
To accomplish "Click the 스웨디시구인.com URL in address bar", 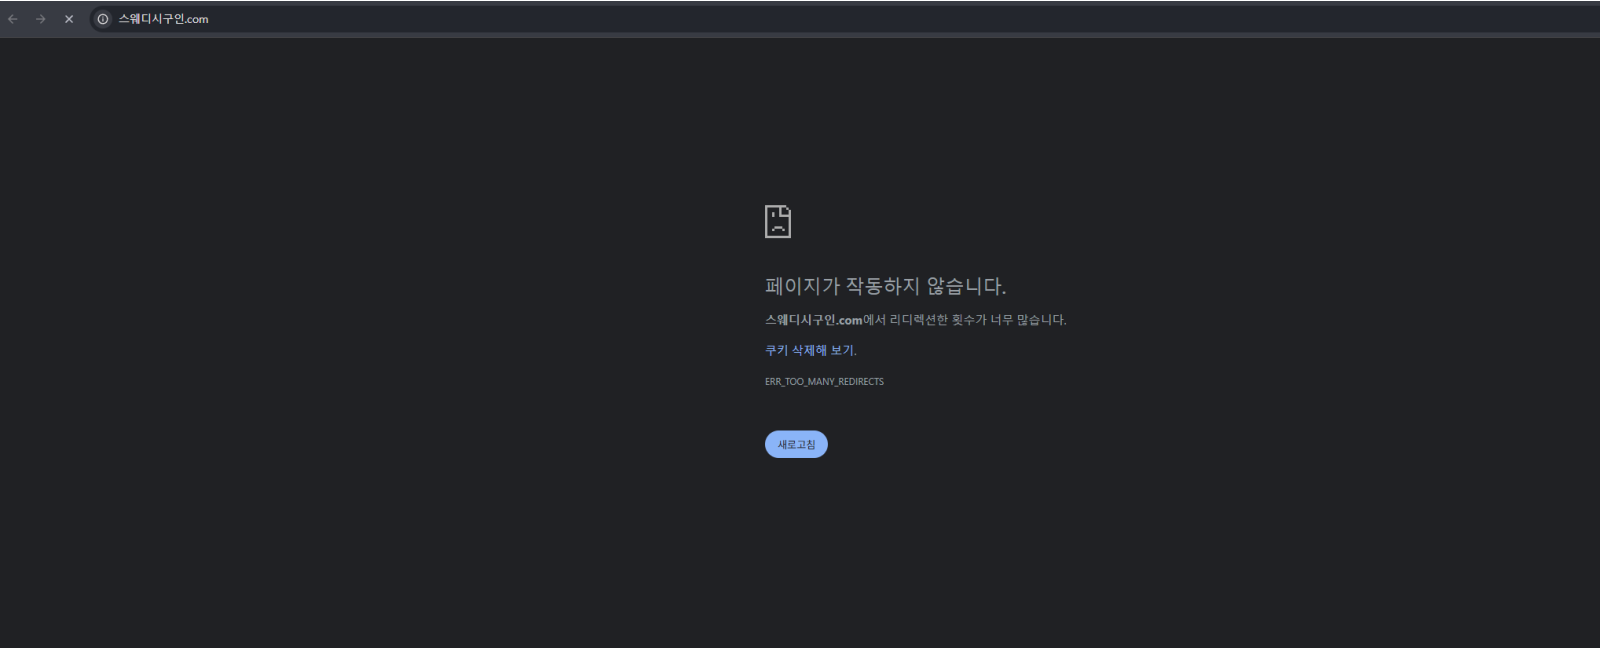I will point(163,19).
